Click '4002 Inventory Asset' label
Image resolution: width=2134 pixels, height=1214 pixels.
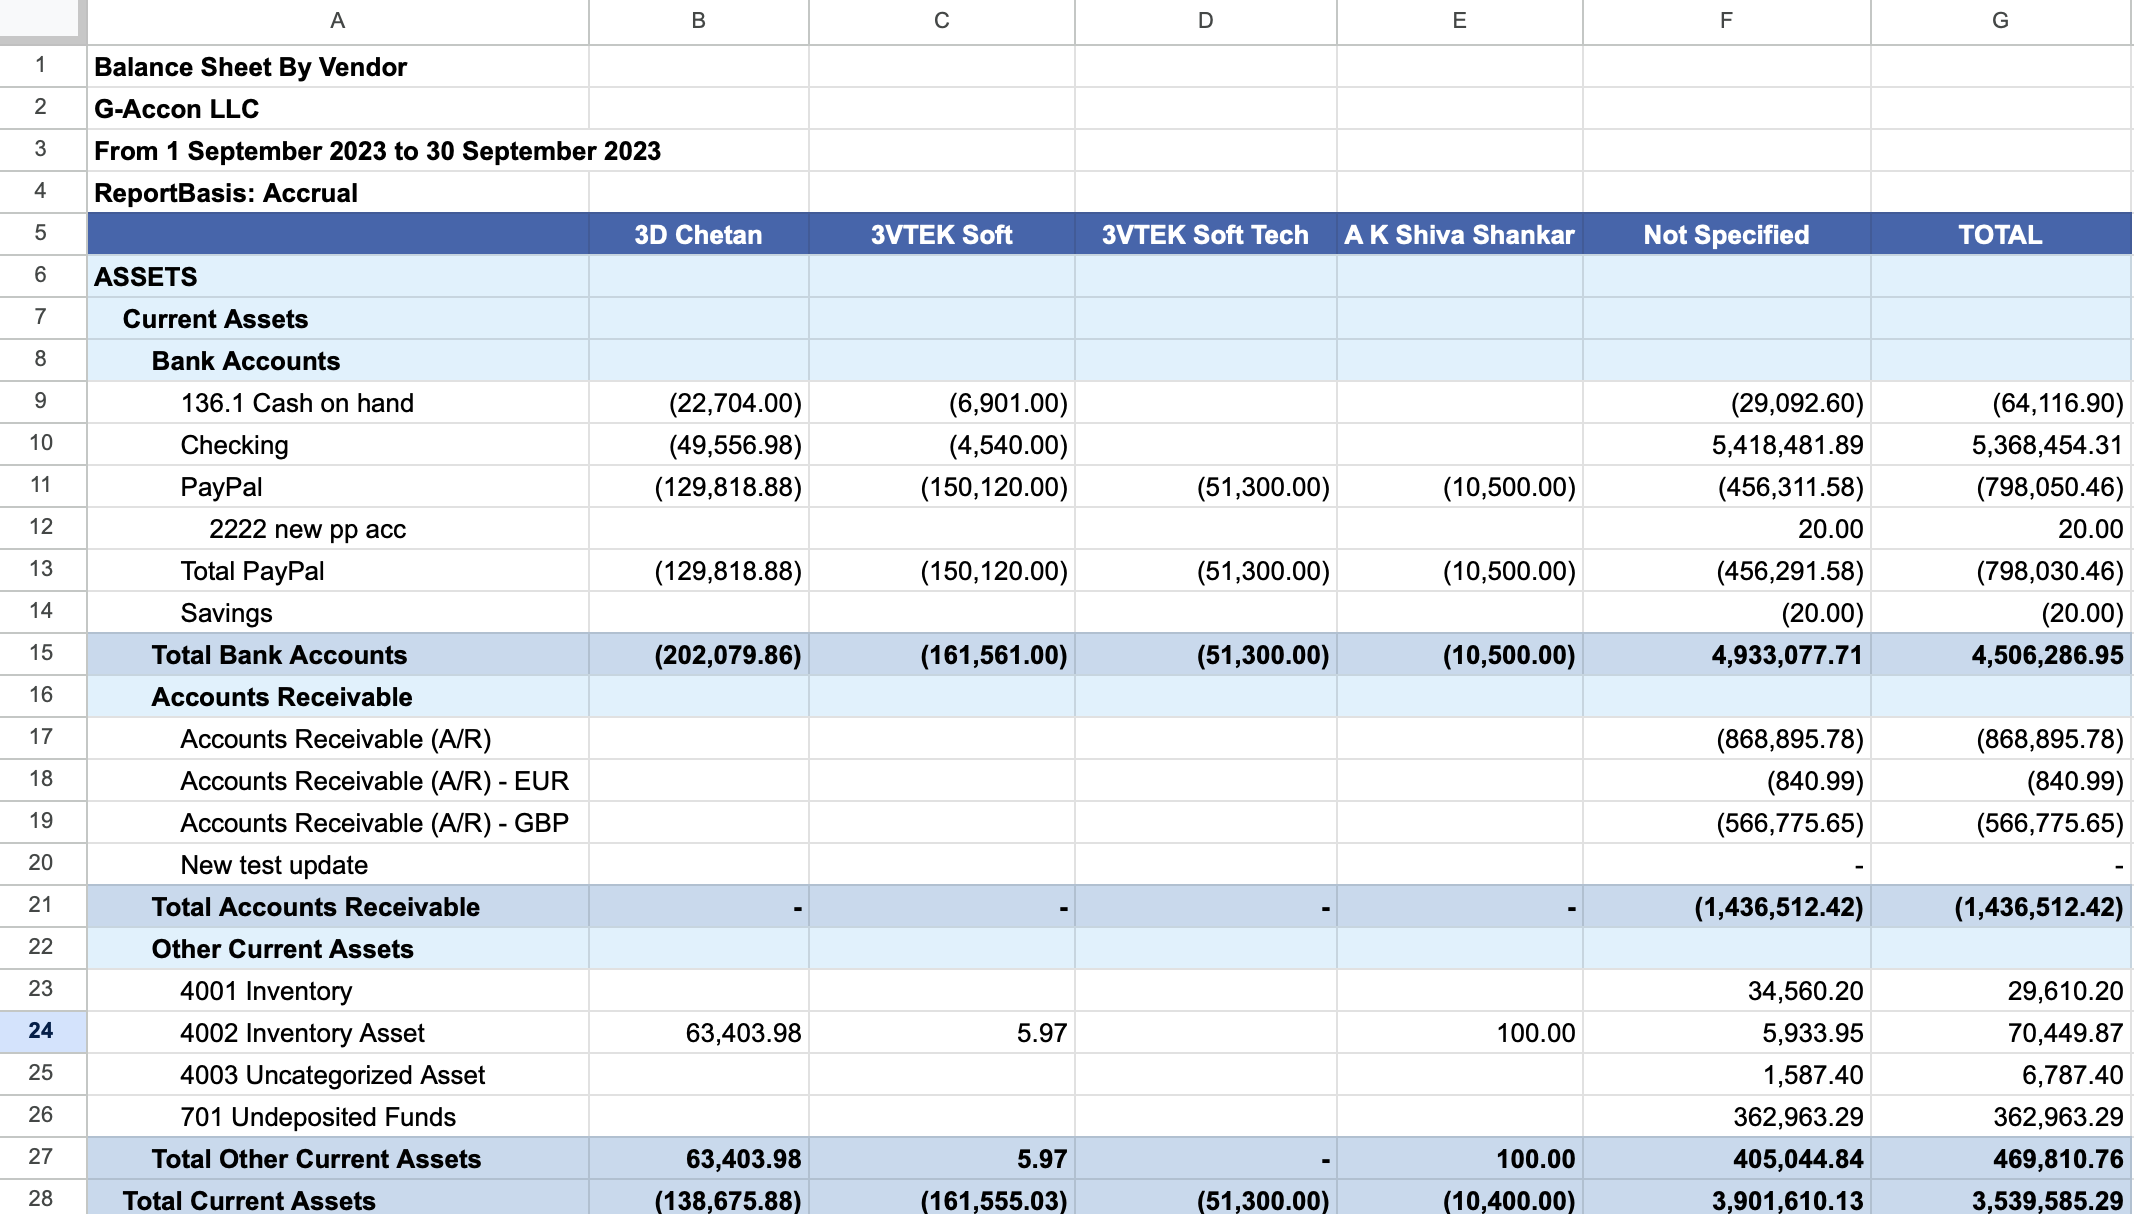(x=302, y=1033)
